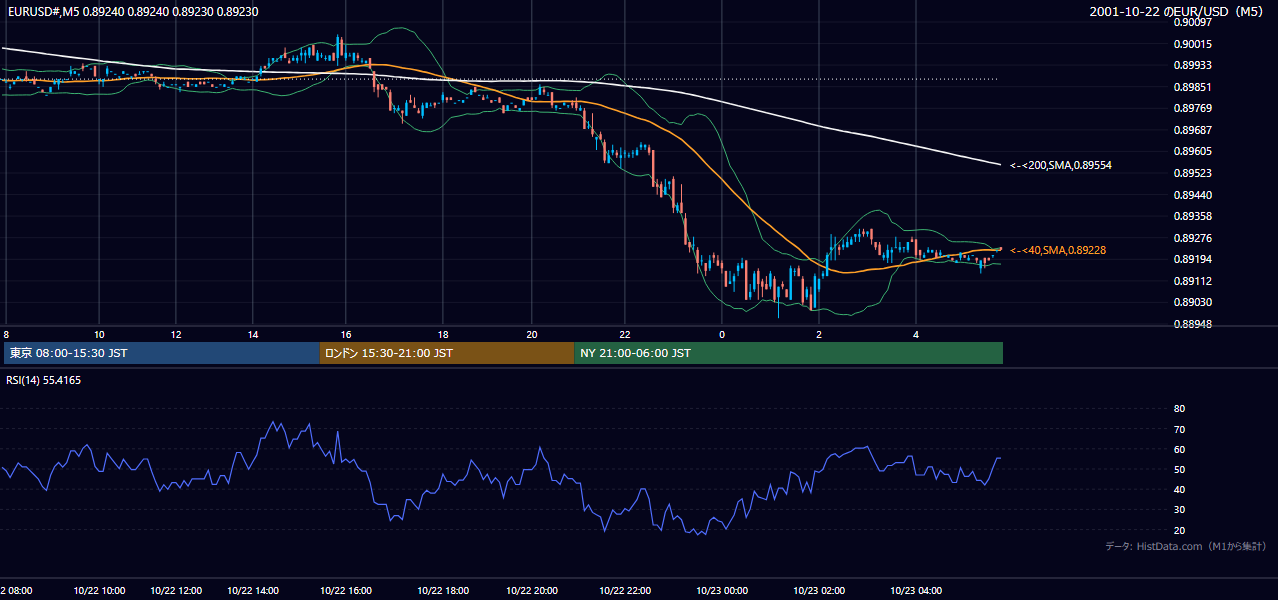Click the 10/22 22:00 timestamp at bottom

click(624, 591)
